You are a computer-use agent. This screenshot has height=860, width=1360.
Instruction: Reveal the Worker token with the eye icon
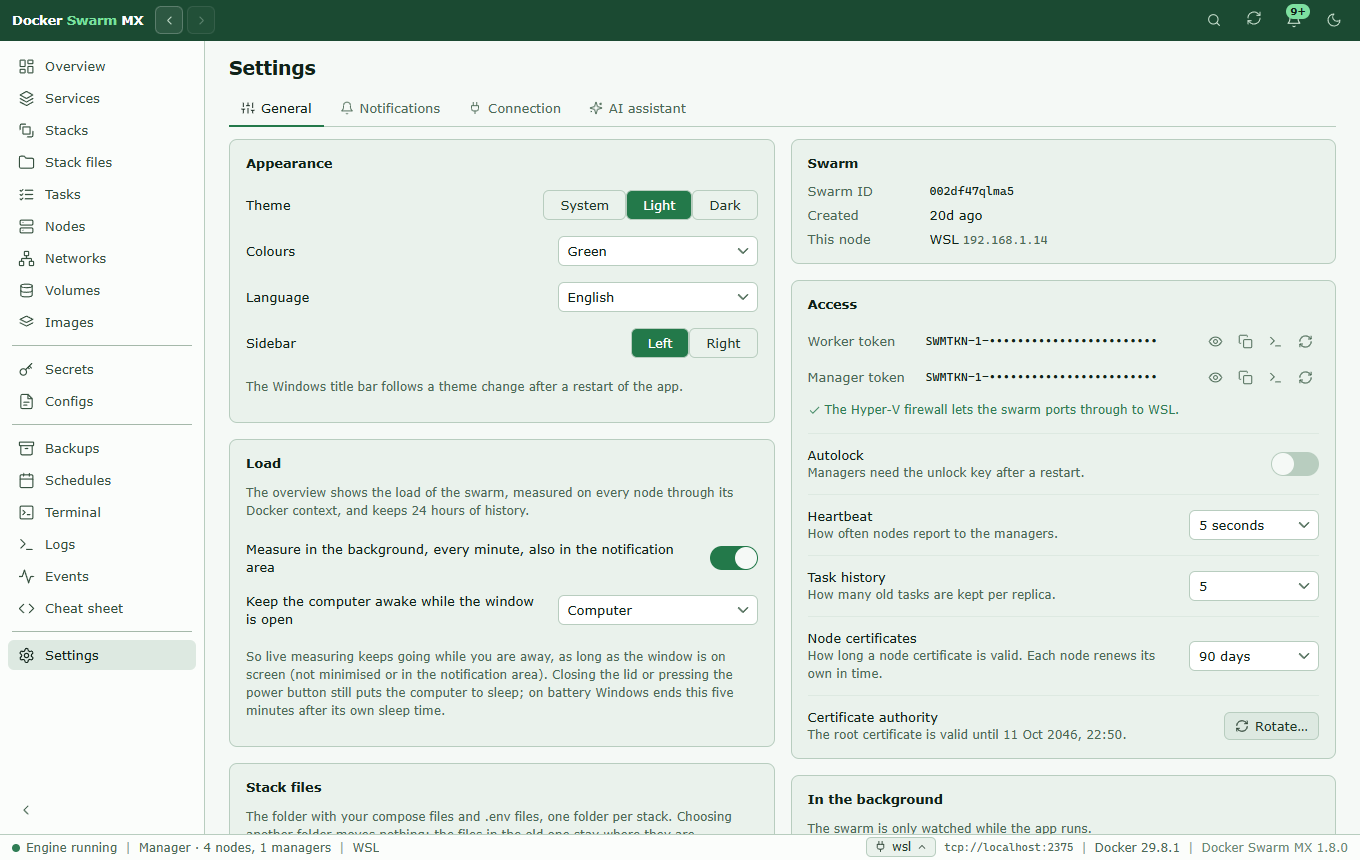tap(1215, 342)
